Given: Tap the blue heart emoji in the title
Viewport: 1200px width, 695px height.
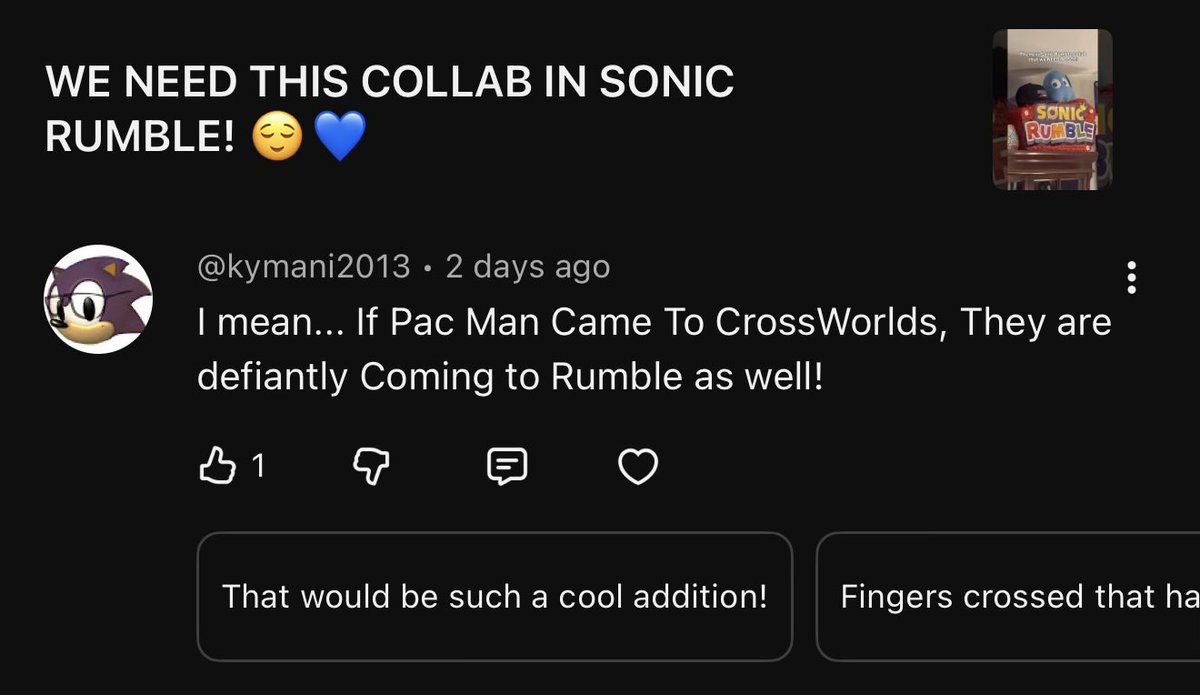Looking at the screenshot, I should click(x=341, y=137).
